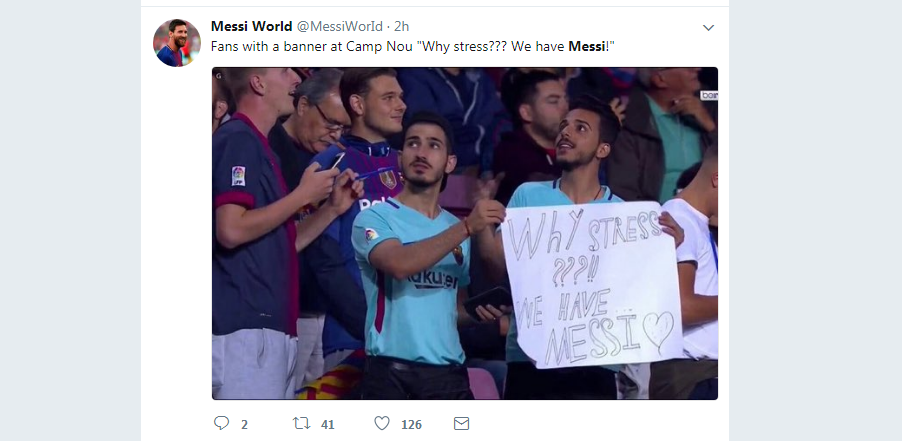Open the Messi World display name link
This screenshot has height=441, width=902.
coord(251,26)
